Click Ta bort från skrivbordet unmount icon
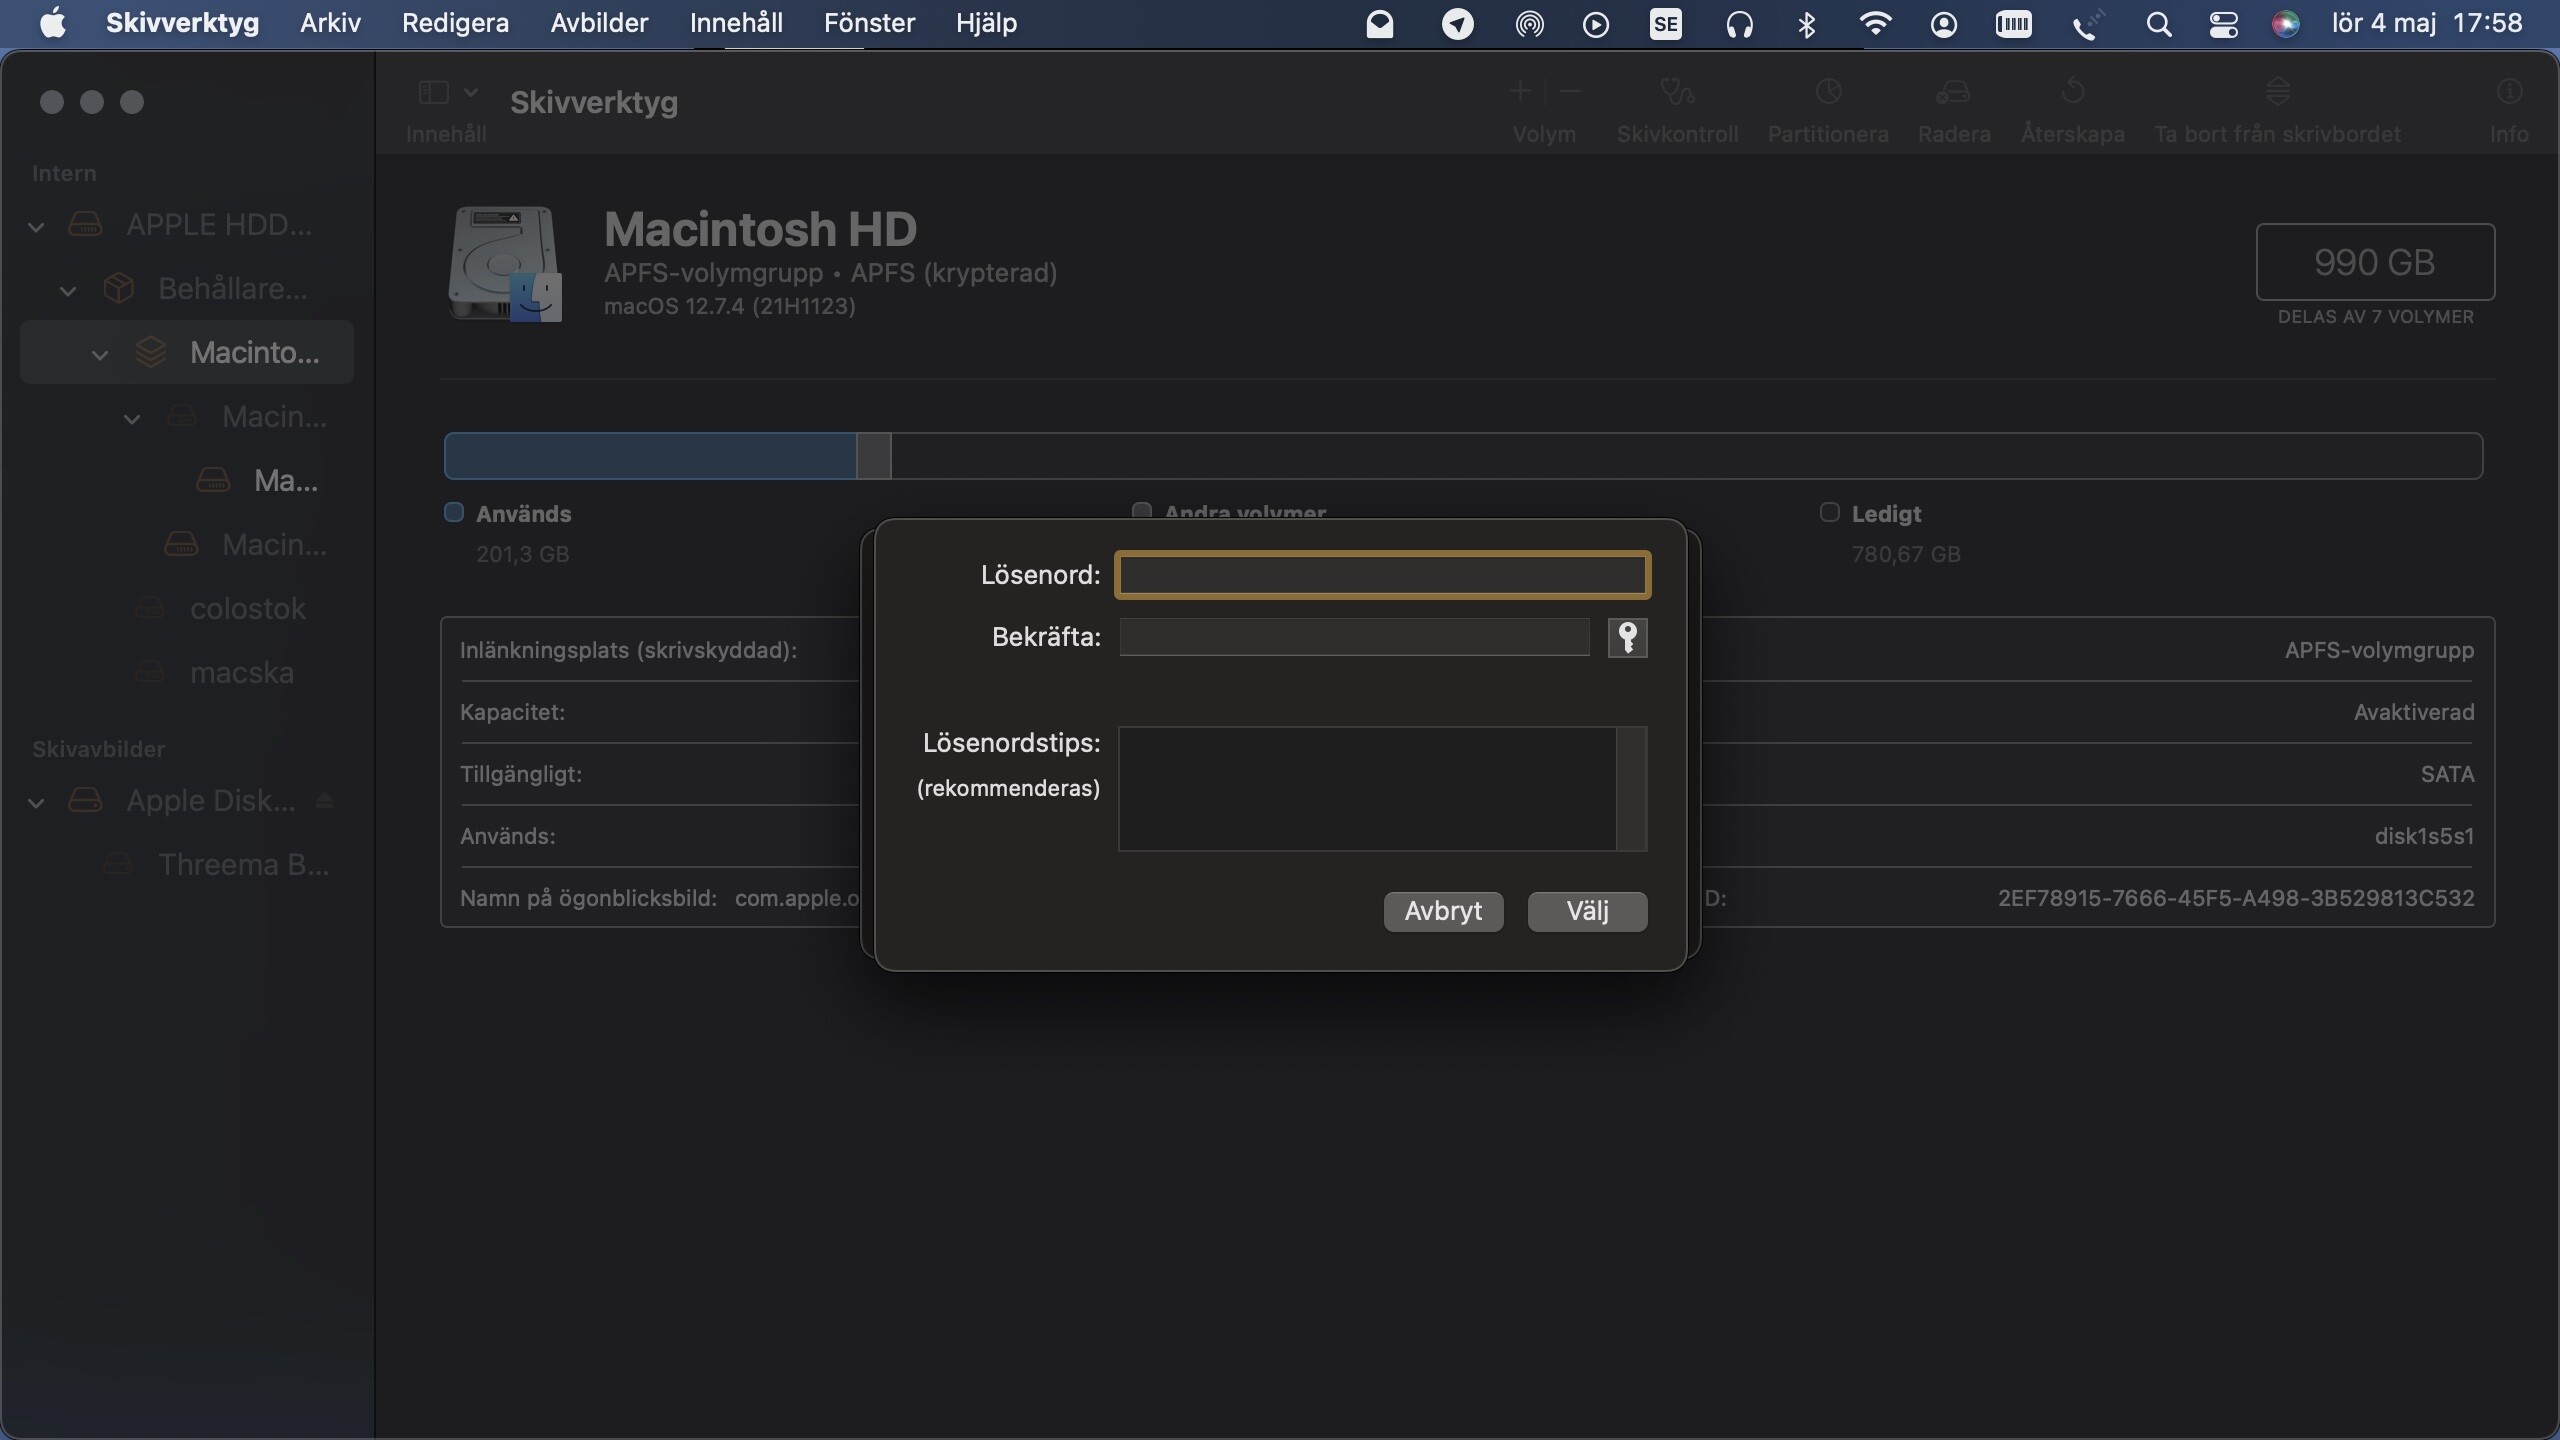 2278,92
